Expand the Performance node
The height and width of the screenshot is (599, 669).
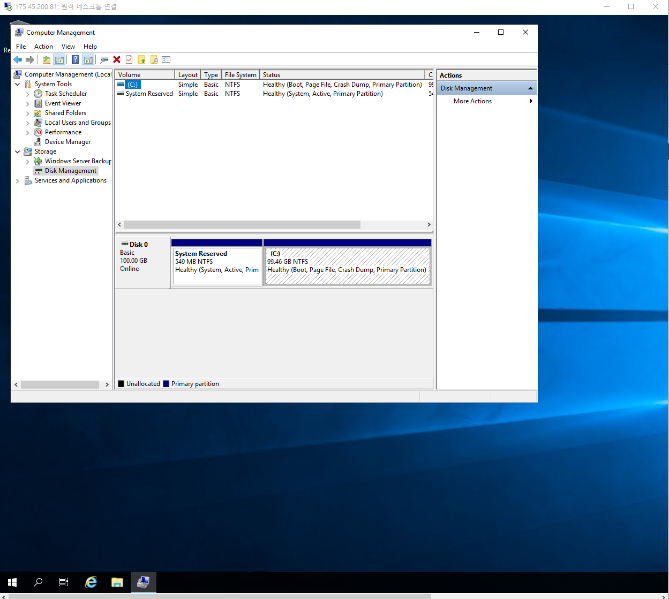(x=28, y=133)
